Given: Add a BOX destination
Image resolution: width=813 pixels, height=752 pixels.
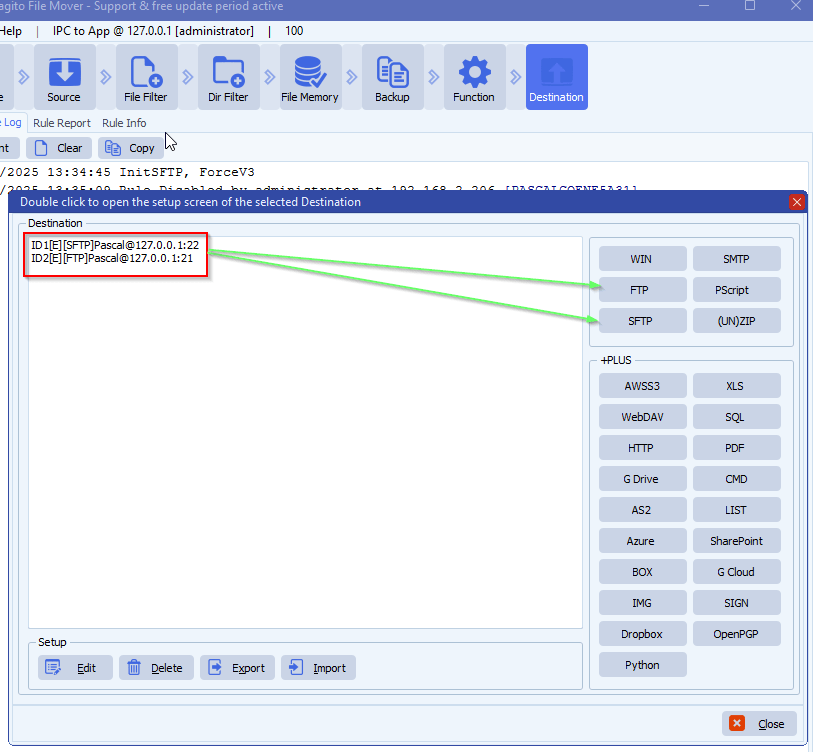Looking at the screenshot, I should click(642, 572).
